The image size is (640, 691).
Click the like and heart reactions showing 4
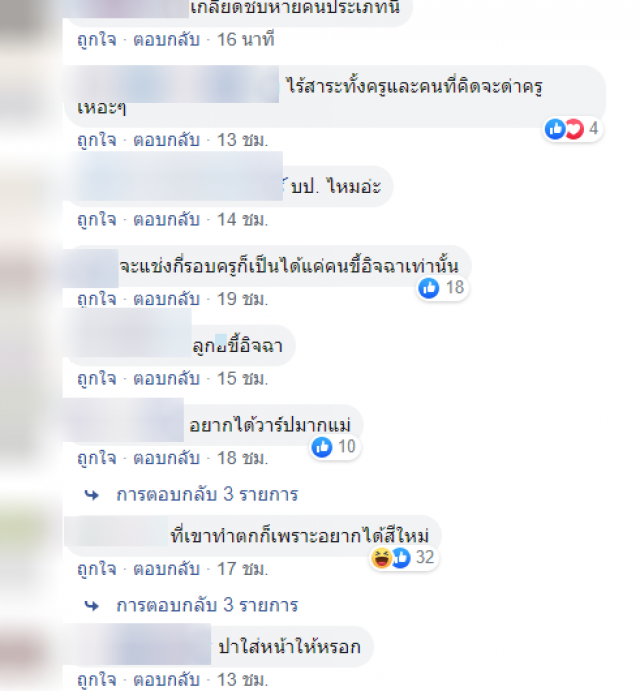coord(573,129)
